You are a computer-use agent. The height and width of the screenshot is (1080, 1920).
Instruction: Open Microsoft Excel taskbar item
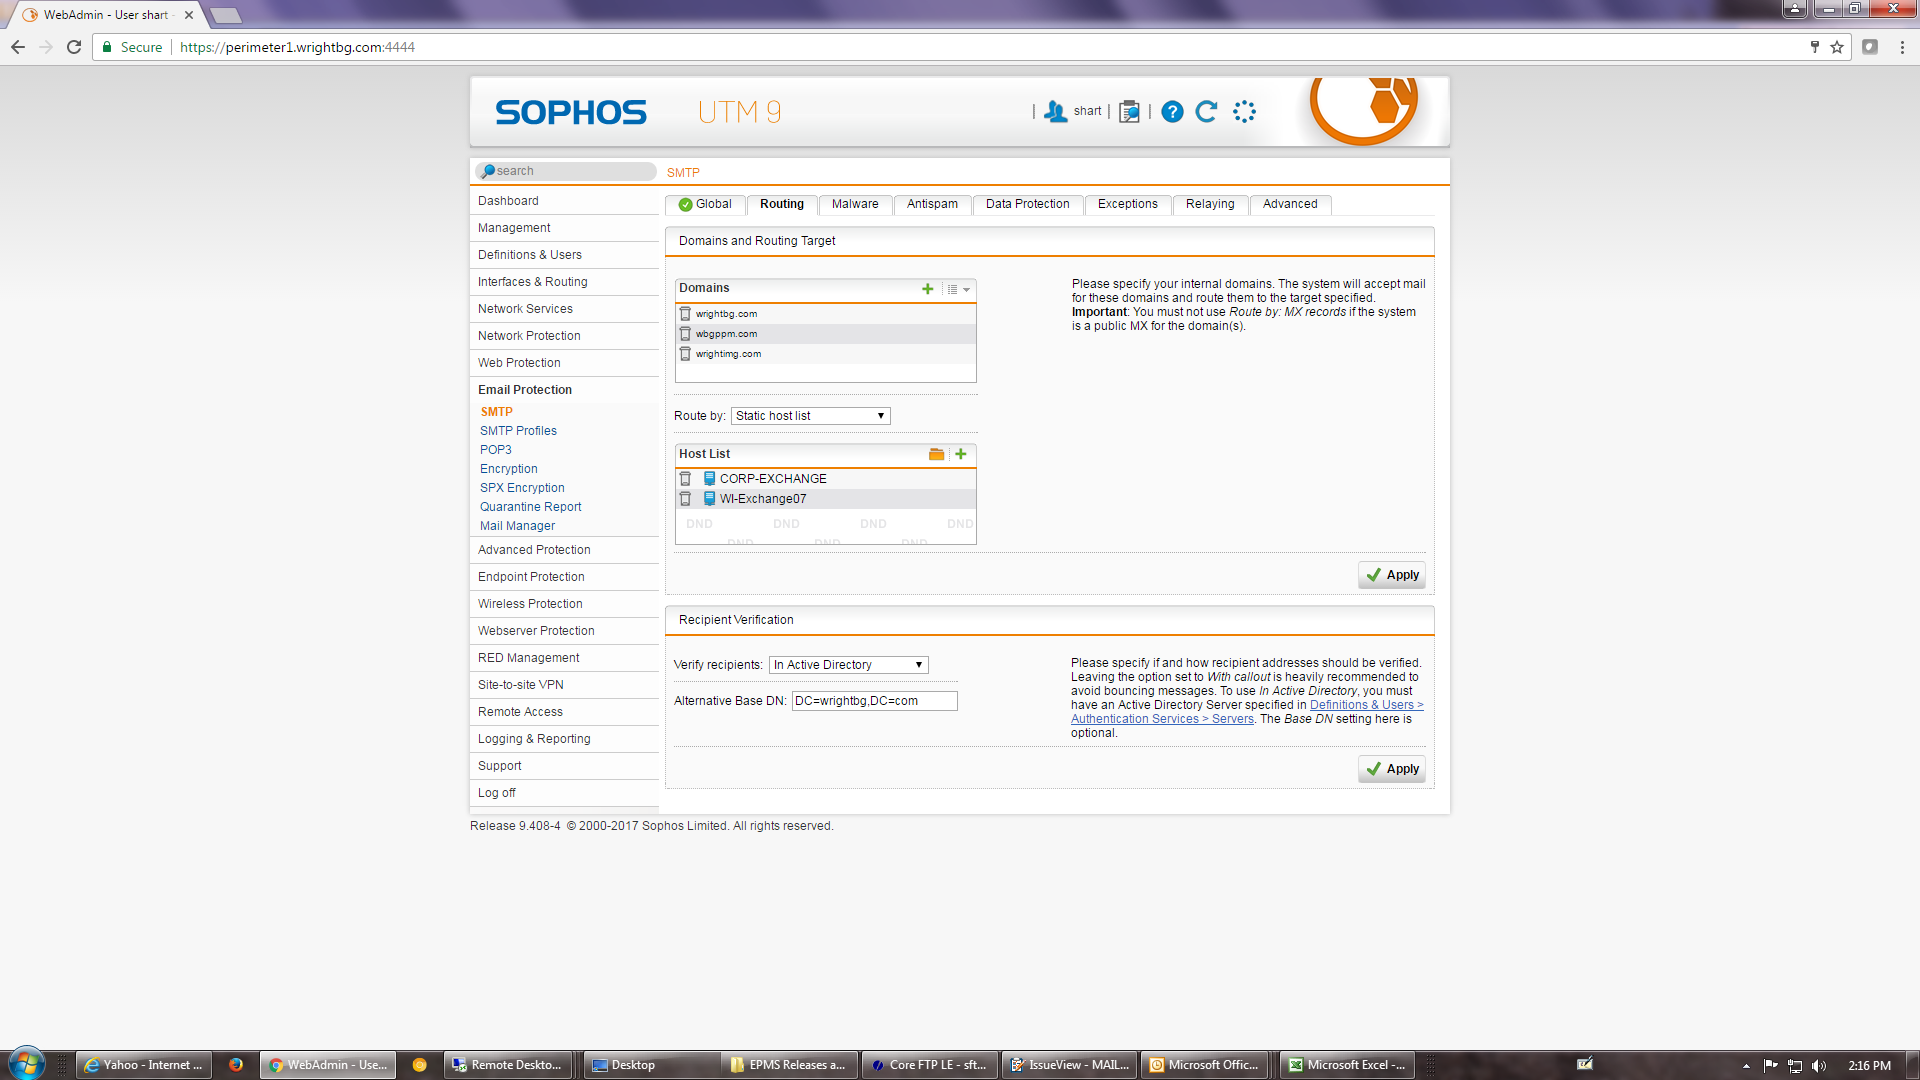(1347, 1065)
